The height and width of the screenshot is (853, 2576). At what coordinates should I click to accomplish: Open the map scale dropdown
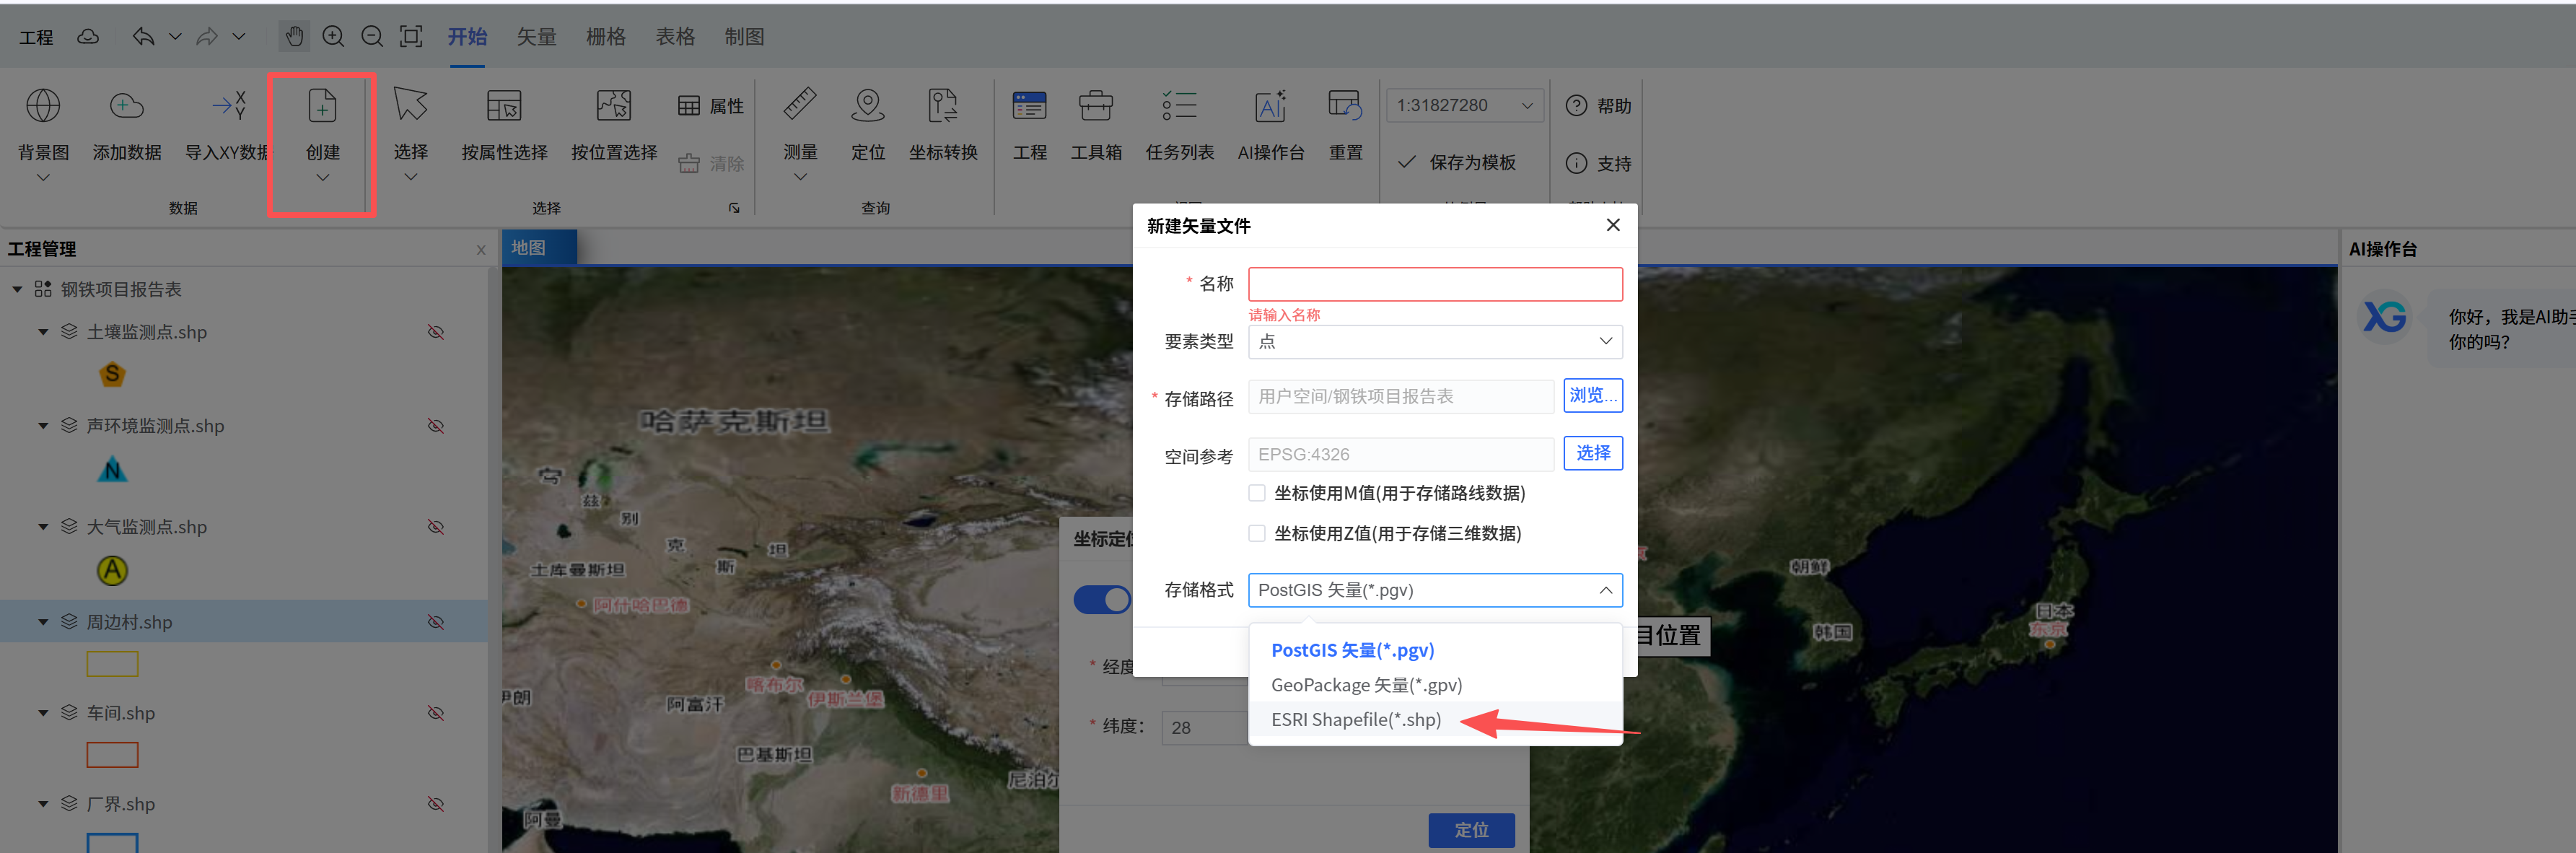(x=1464, y=105)
